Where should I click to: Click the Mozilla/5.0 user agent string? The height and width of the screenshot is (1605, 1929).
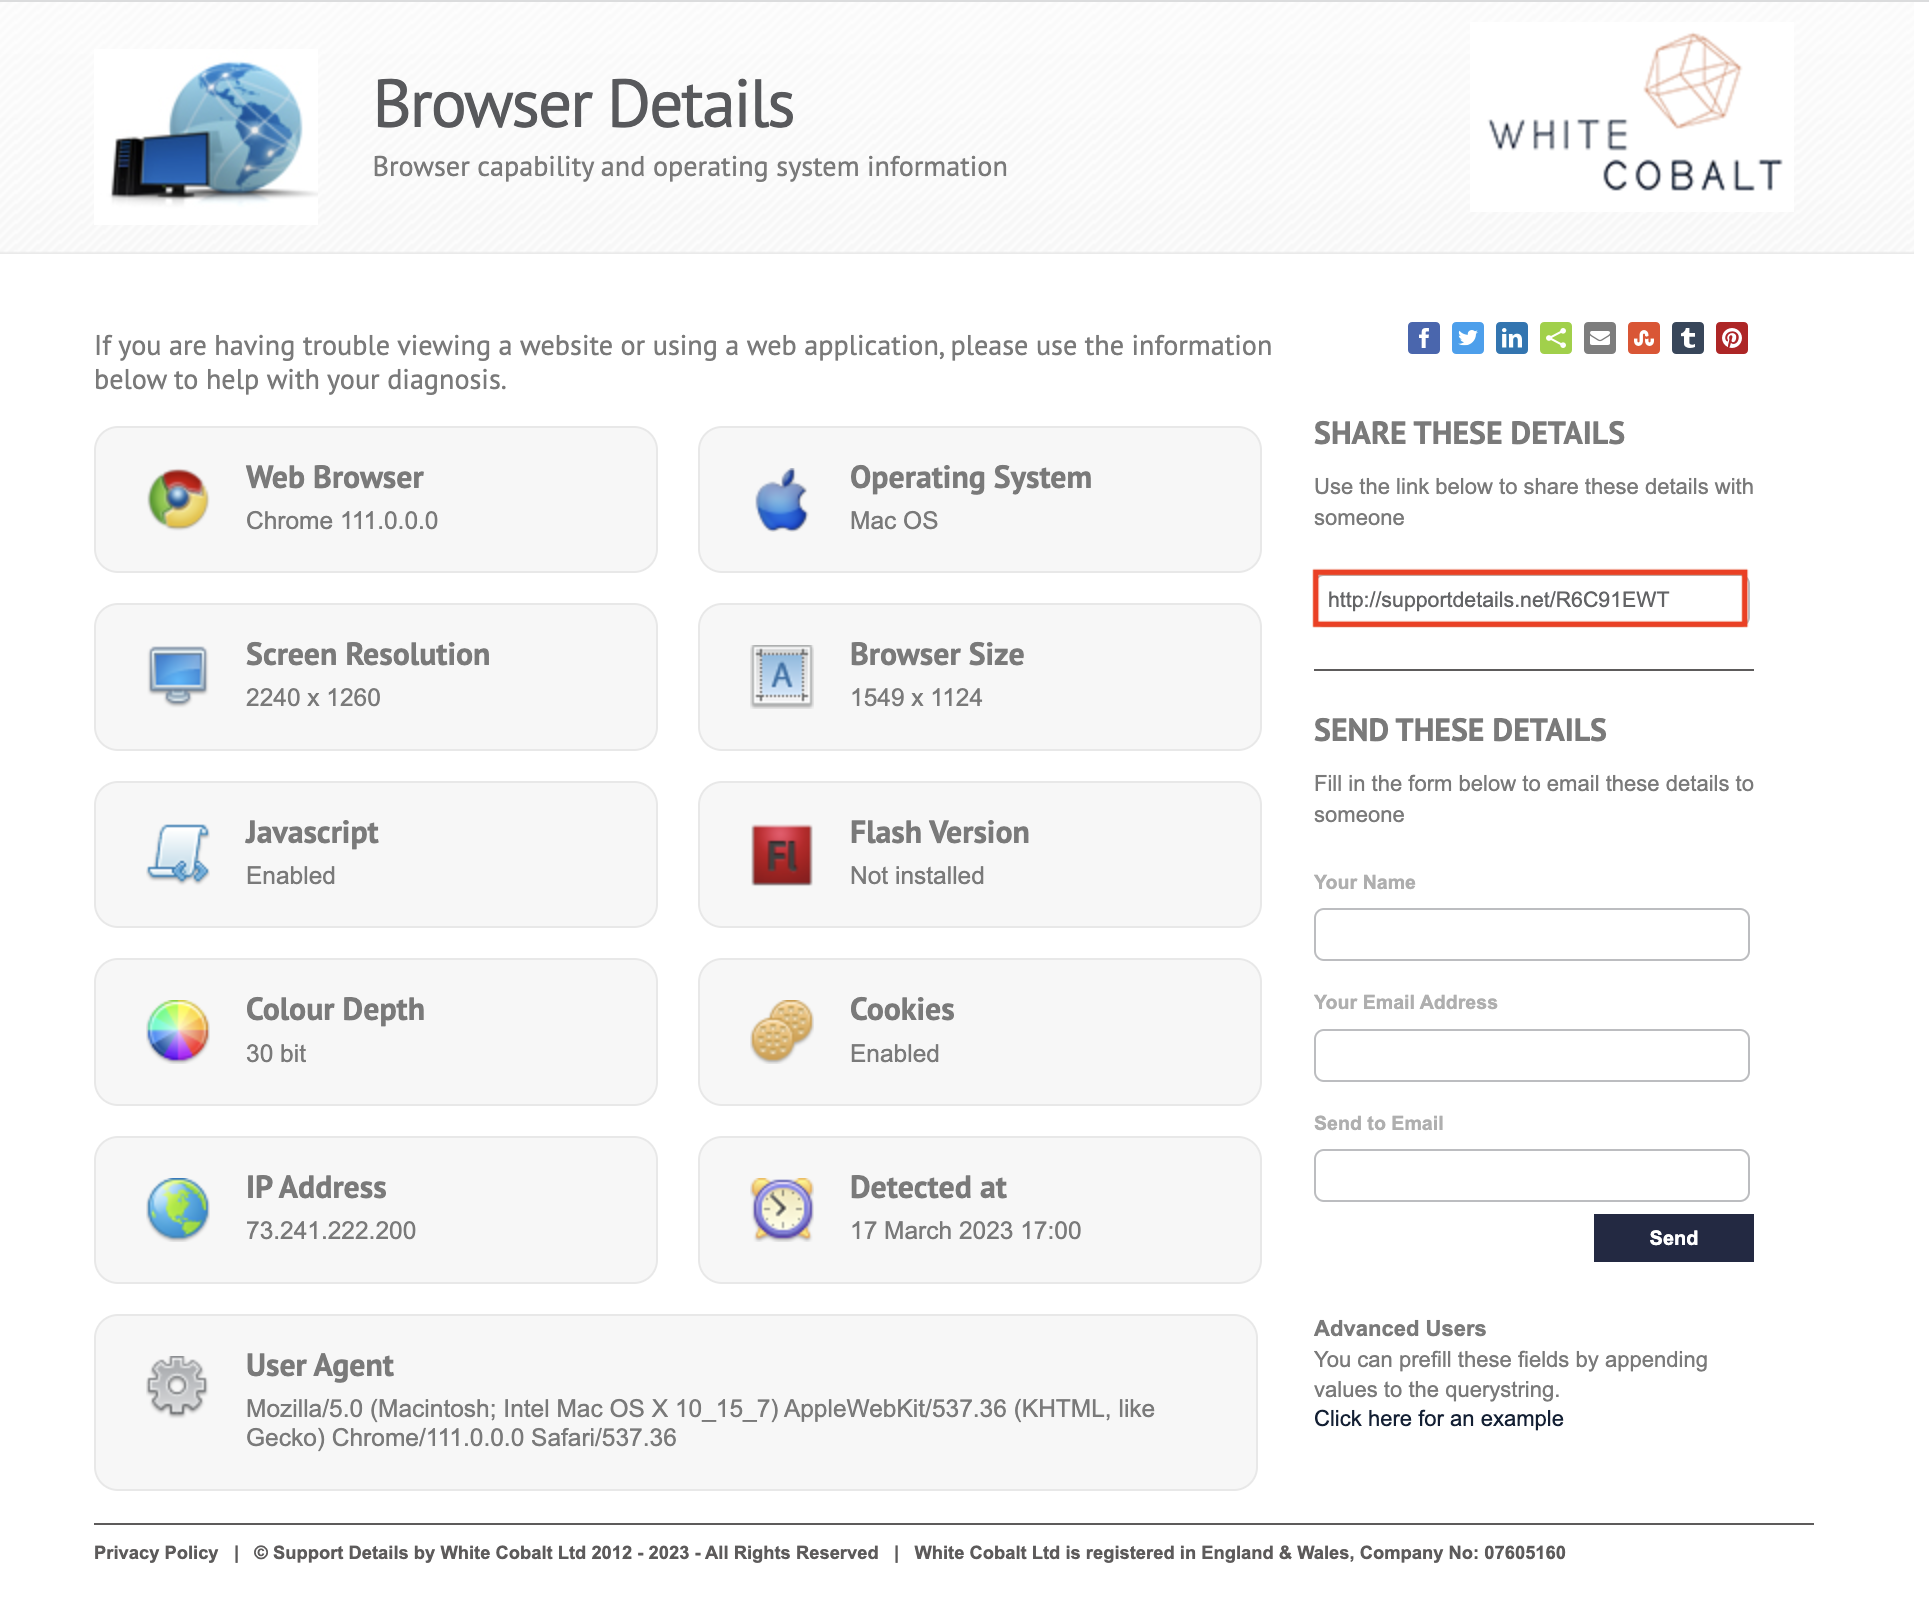coord(700,1422)
